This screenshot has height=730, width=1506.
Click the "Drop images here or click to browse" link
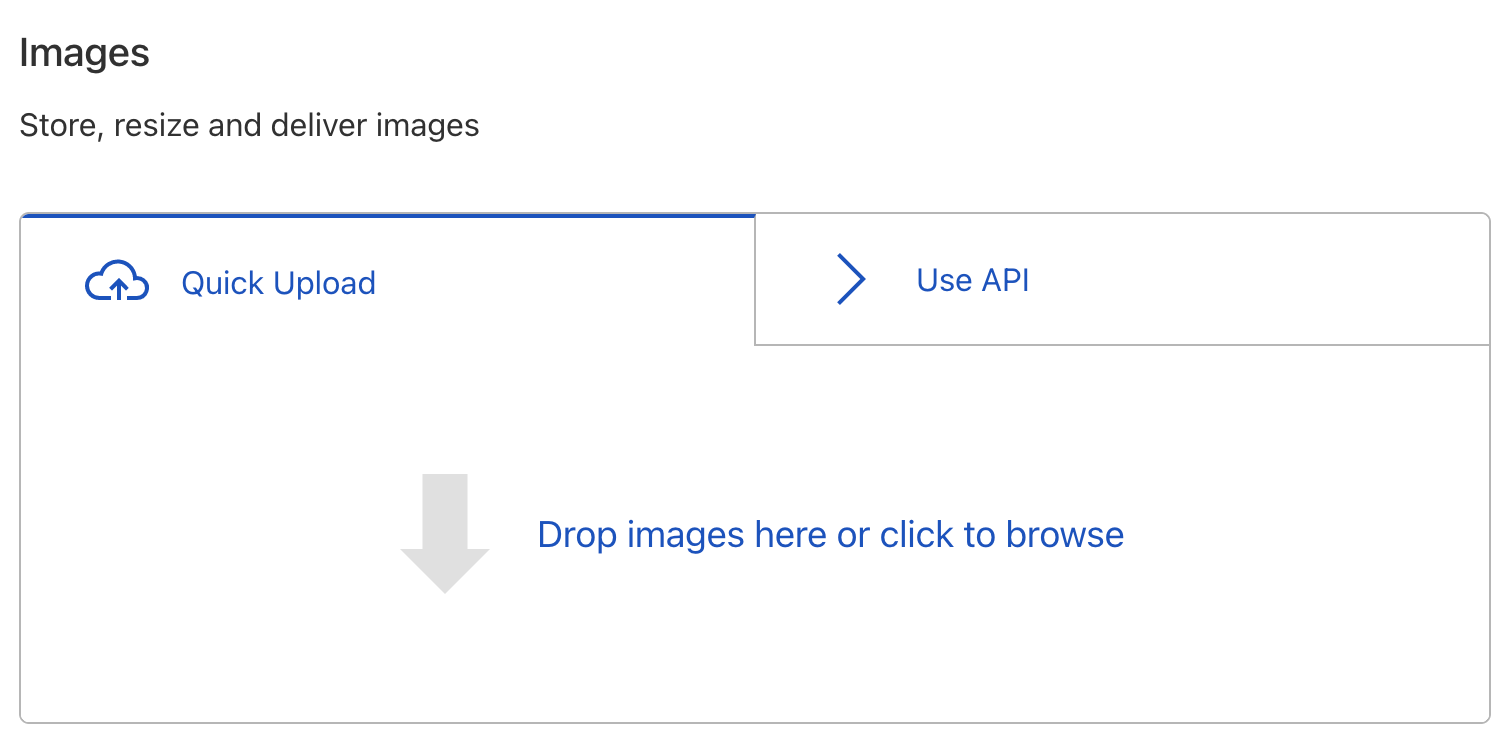point(830,535)
